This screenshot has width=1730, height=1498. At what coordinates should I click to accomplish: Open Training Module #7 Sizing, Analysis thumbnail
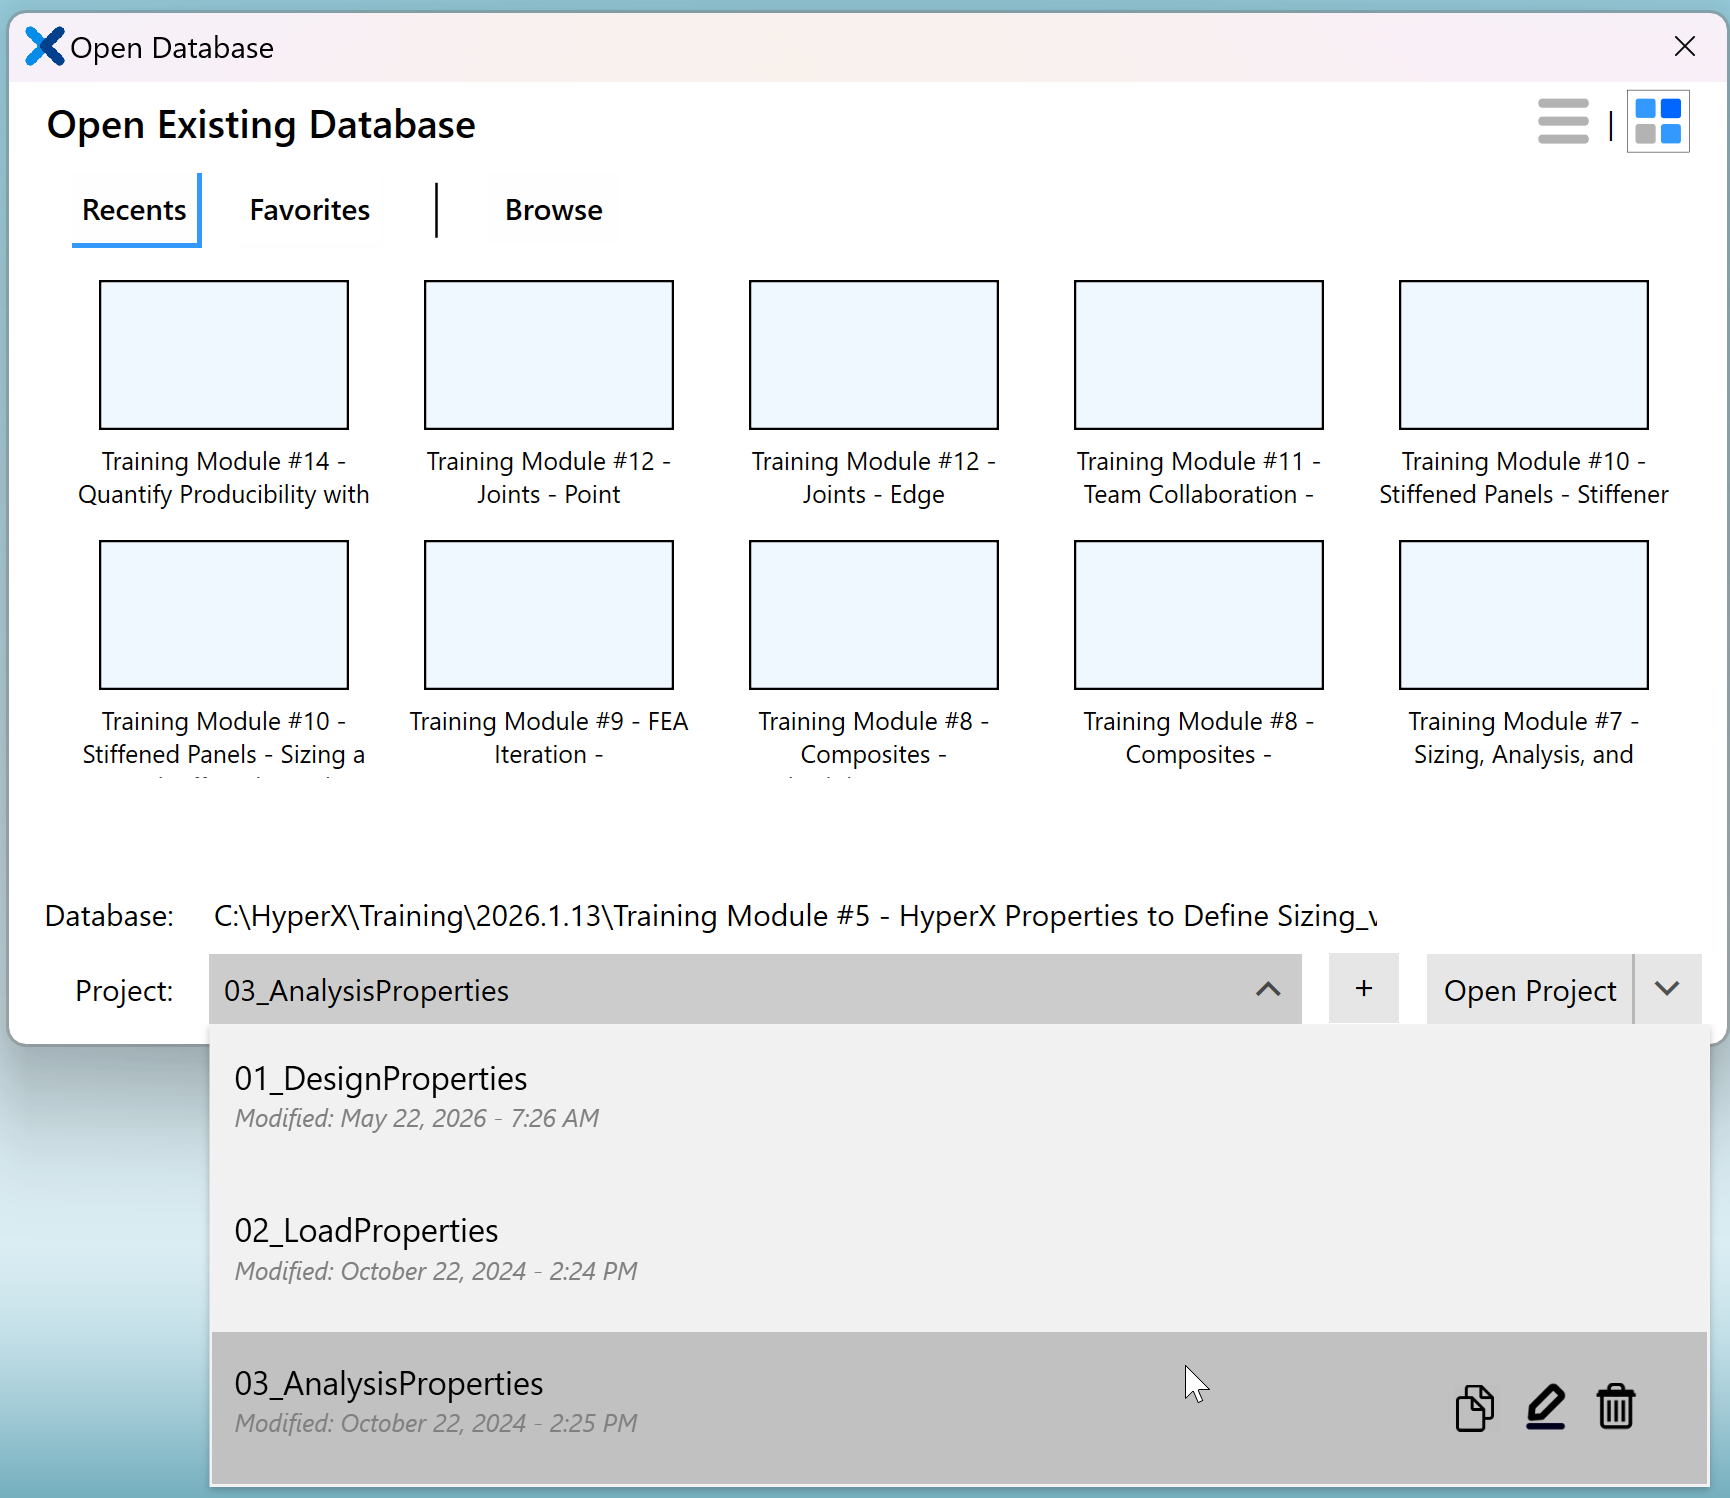click(x=1524, y=615)
